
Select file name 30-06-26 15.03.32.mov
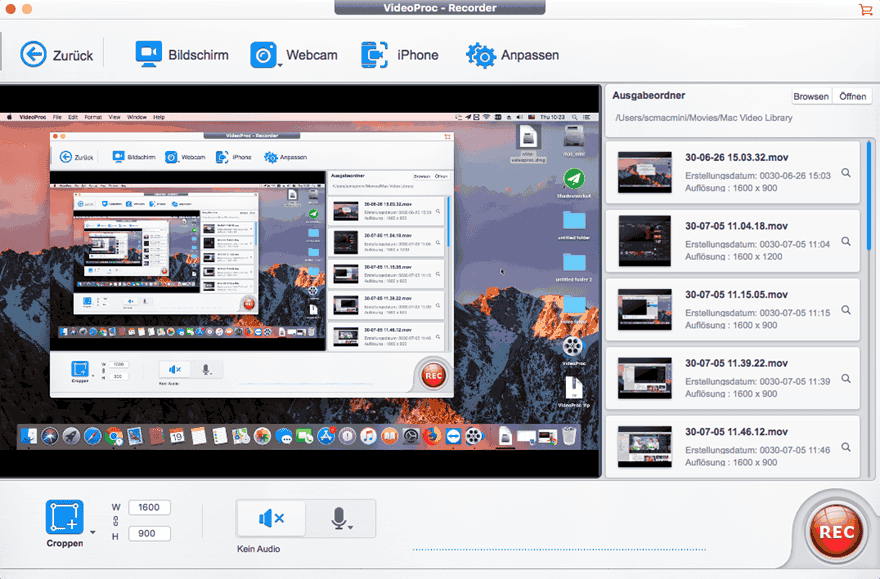pyautogui.click(x=736, y=158)
